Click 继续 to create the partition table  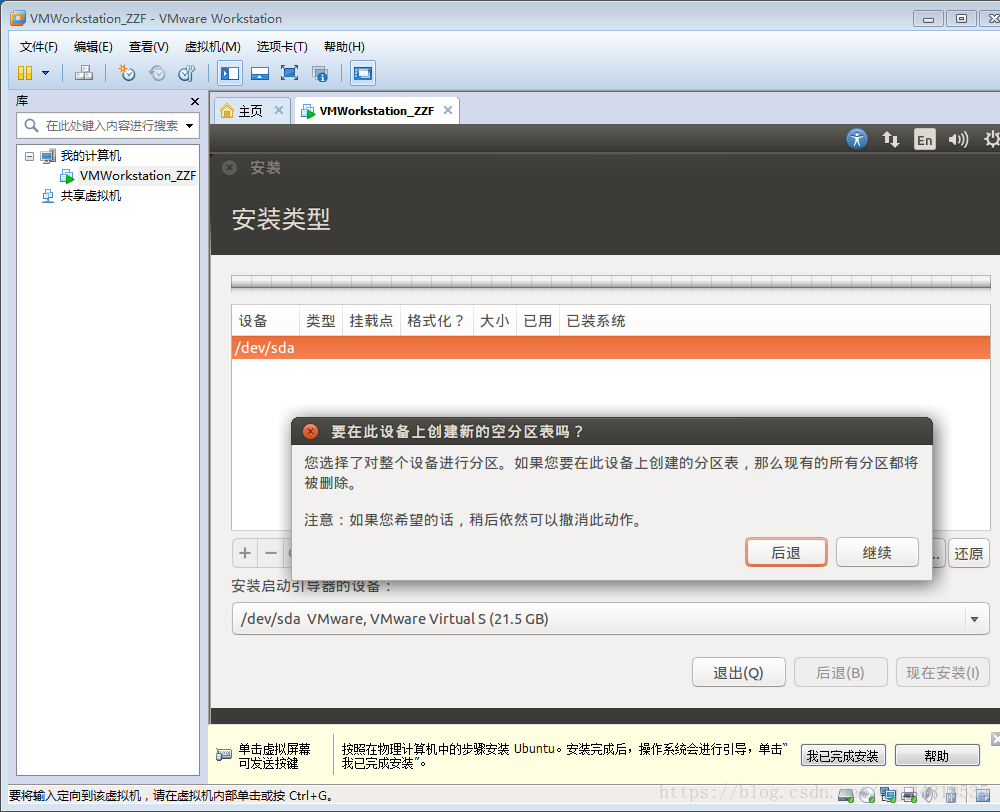pyautogui.click(x=877, y=552)
